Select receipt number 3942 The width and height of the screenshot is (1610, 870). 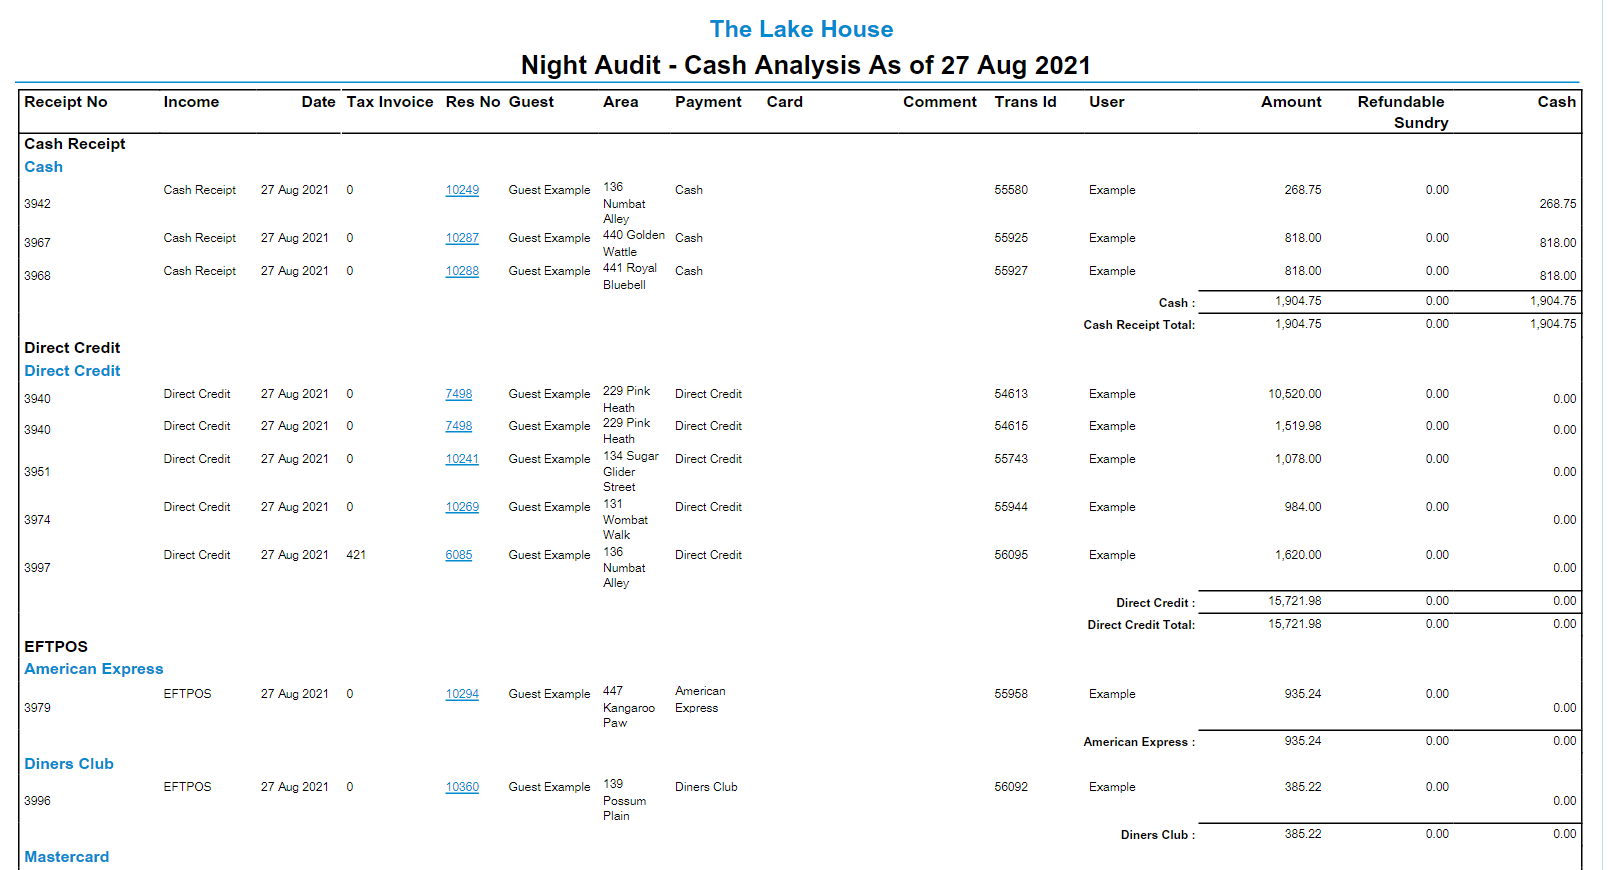coord(37,204)
